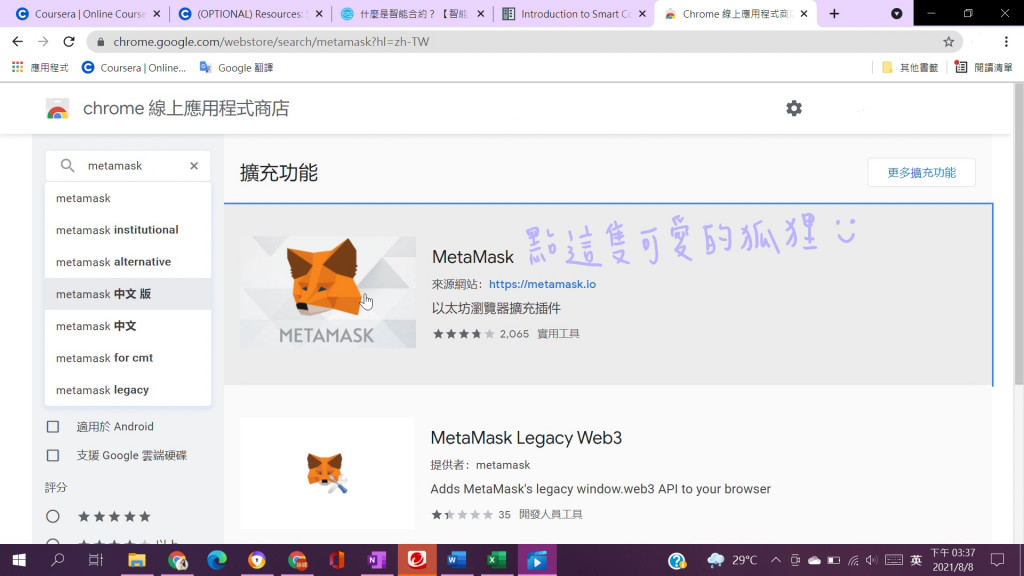The image size is (1024, 576).
Task: Select the 'metamask for cmt' suggestion
Action: pos(128,358)
